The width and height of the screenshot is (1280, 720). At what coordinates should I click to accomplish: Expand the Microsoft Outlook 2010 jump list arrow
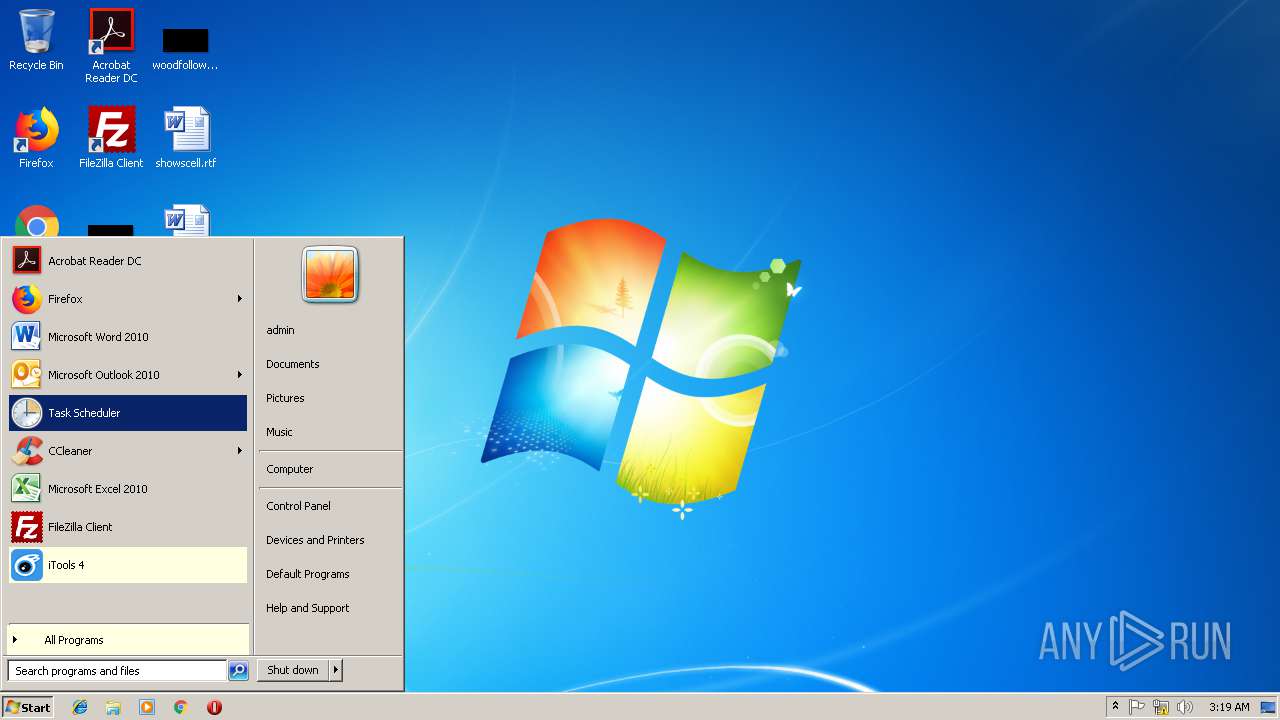(240, 375)
